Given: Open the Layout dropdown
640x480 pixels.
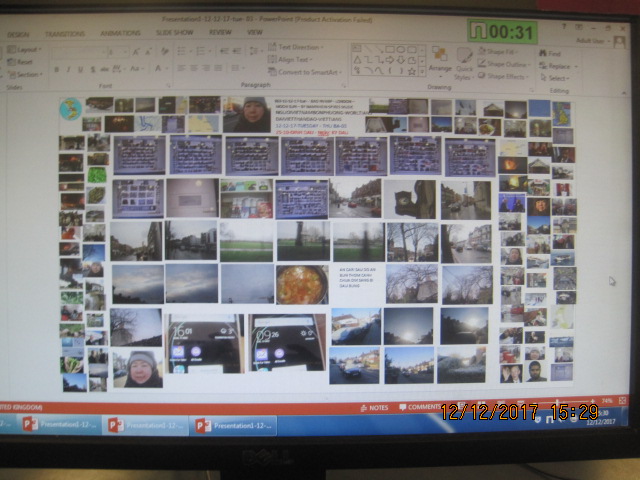Looking at the screenshot, I should tap(24, 49).
